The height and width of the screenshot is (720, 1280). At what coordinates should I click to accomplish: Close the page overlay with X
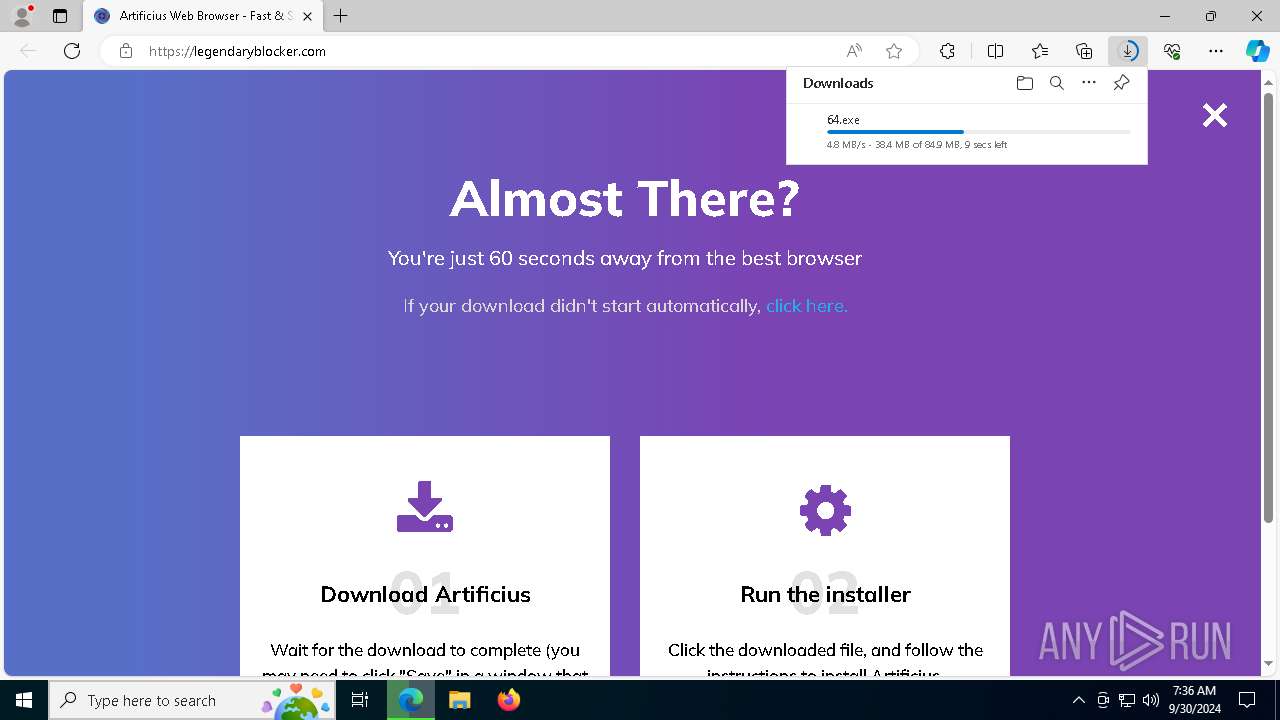1215,116
